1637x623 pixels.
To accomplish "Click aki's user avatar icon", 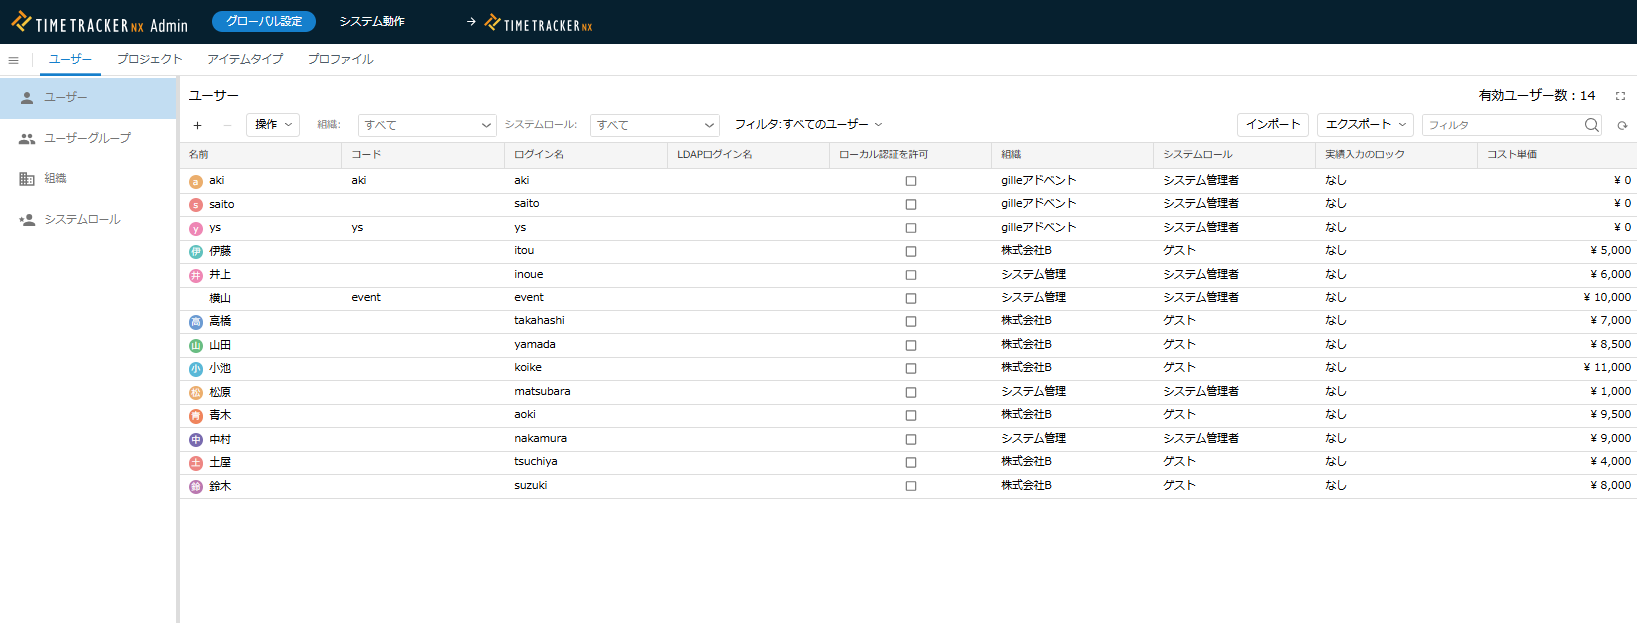I will [196, 181].
